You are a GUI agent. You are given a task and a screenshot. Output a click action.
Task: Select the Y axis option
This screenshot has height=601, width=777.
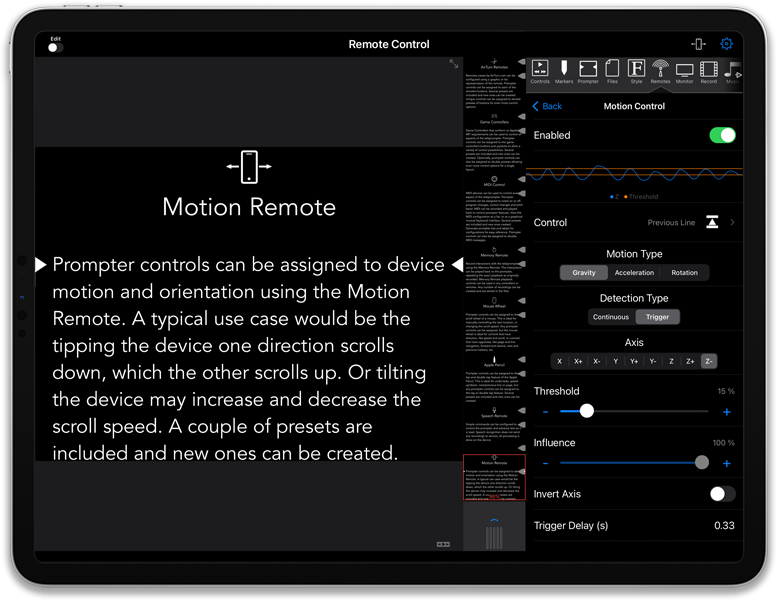click(615, 361)
